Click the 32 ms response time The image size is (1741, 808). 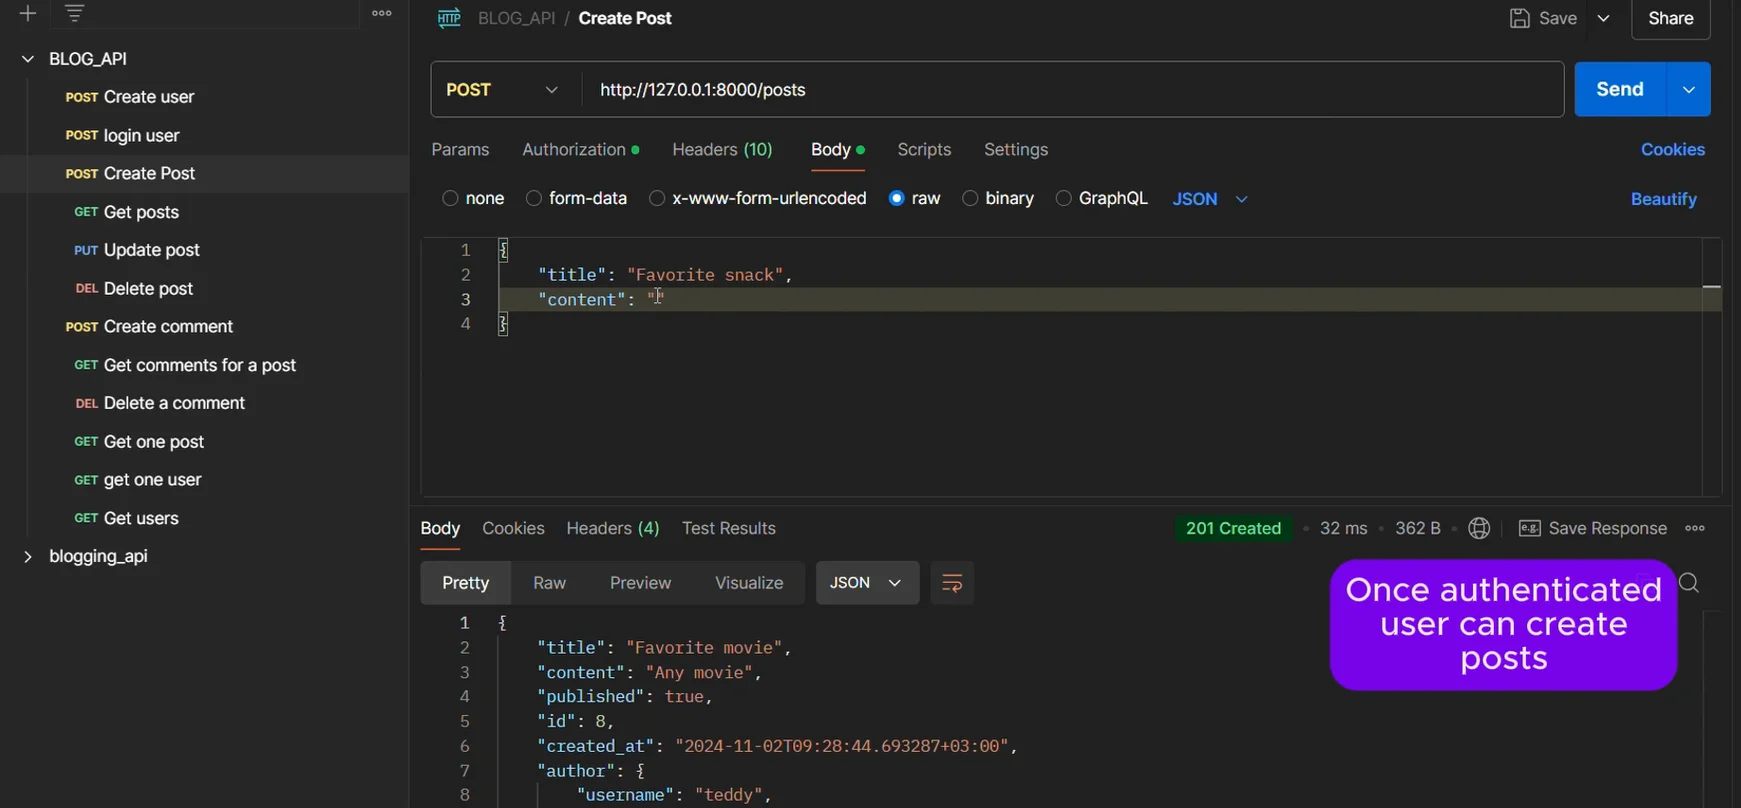[x=1343, y=528]
